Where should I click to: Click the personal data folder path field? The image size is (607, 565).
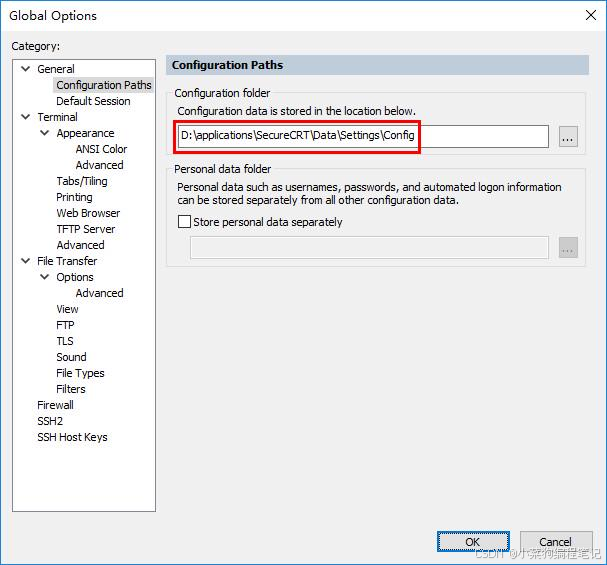click(369, 248)
